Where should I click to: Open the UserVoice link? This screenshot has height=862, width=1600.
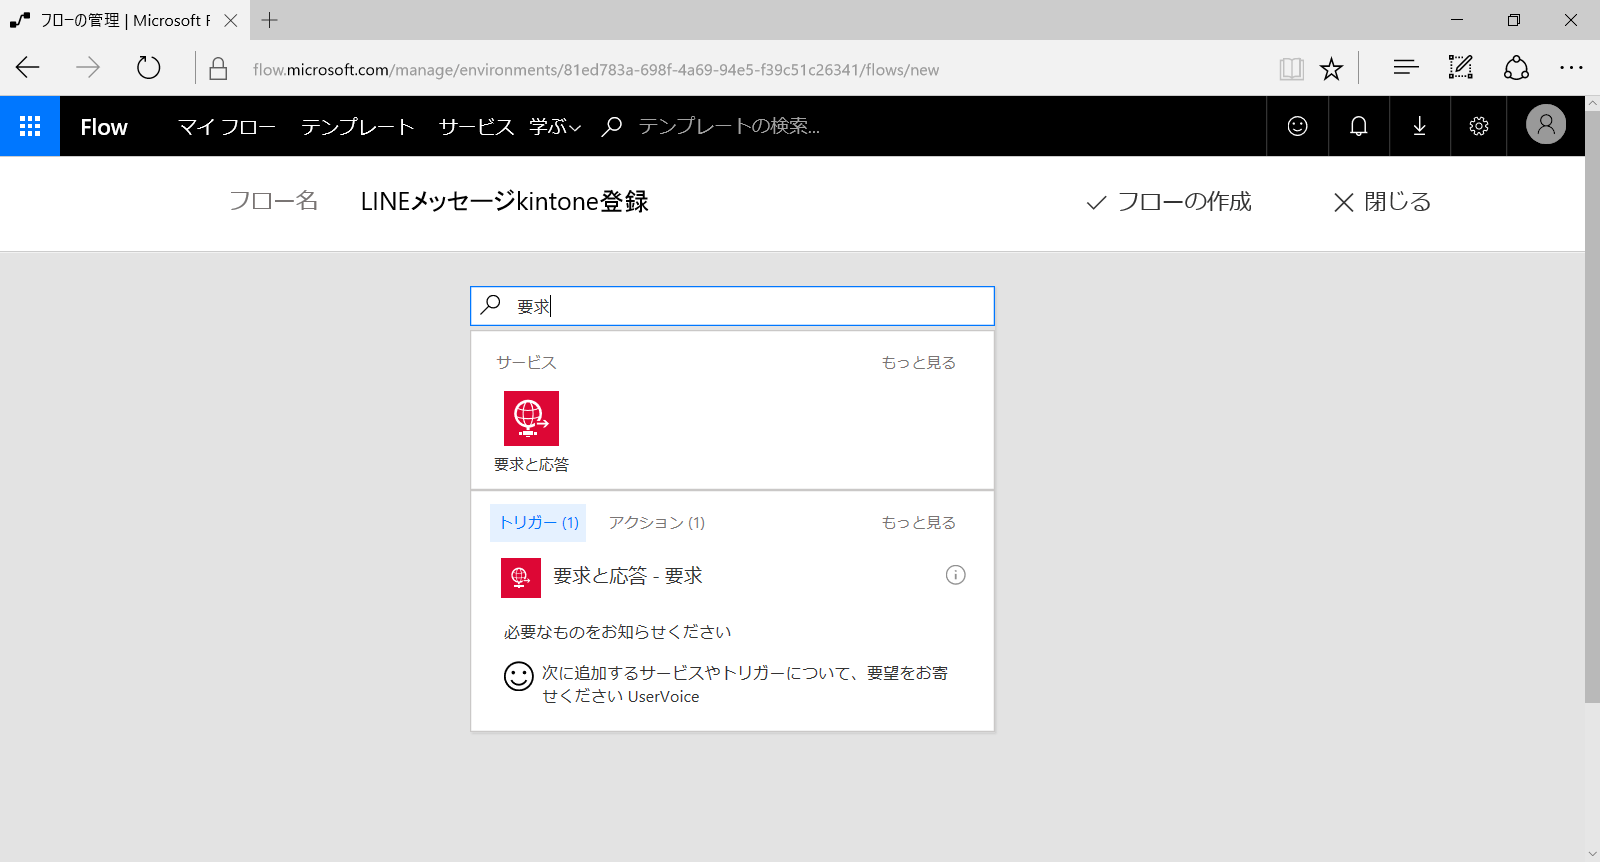[x=663, y=696]
